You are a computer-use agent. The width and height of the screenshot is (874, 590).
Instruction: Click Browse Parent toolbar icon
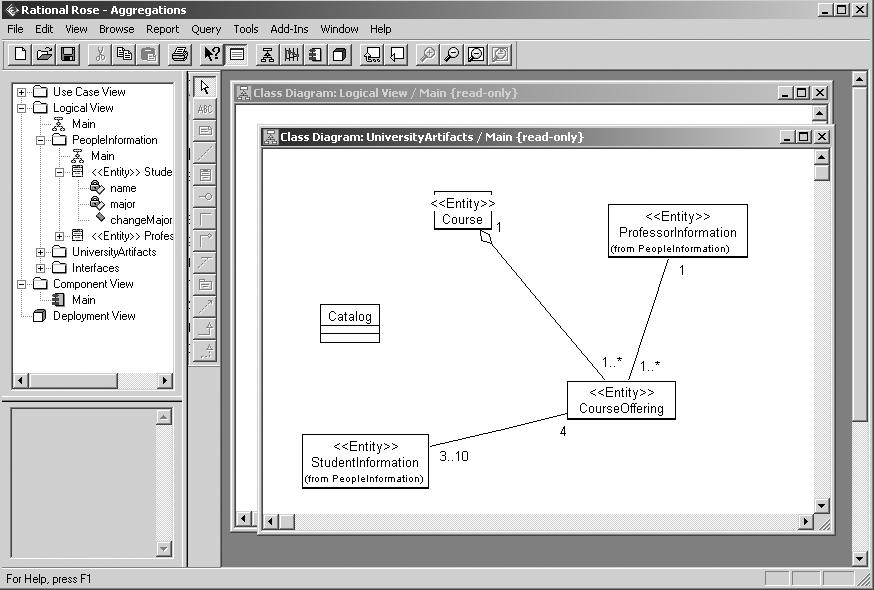372,55
